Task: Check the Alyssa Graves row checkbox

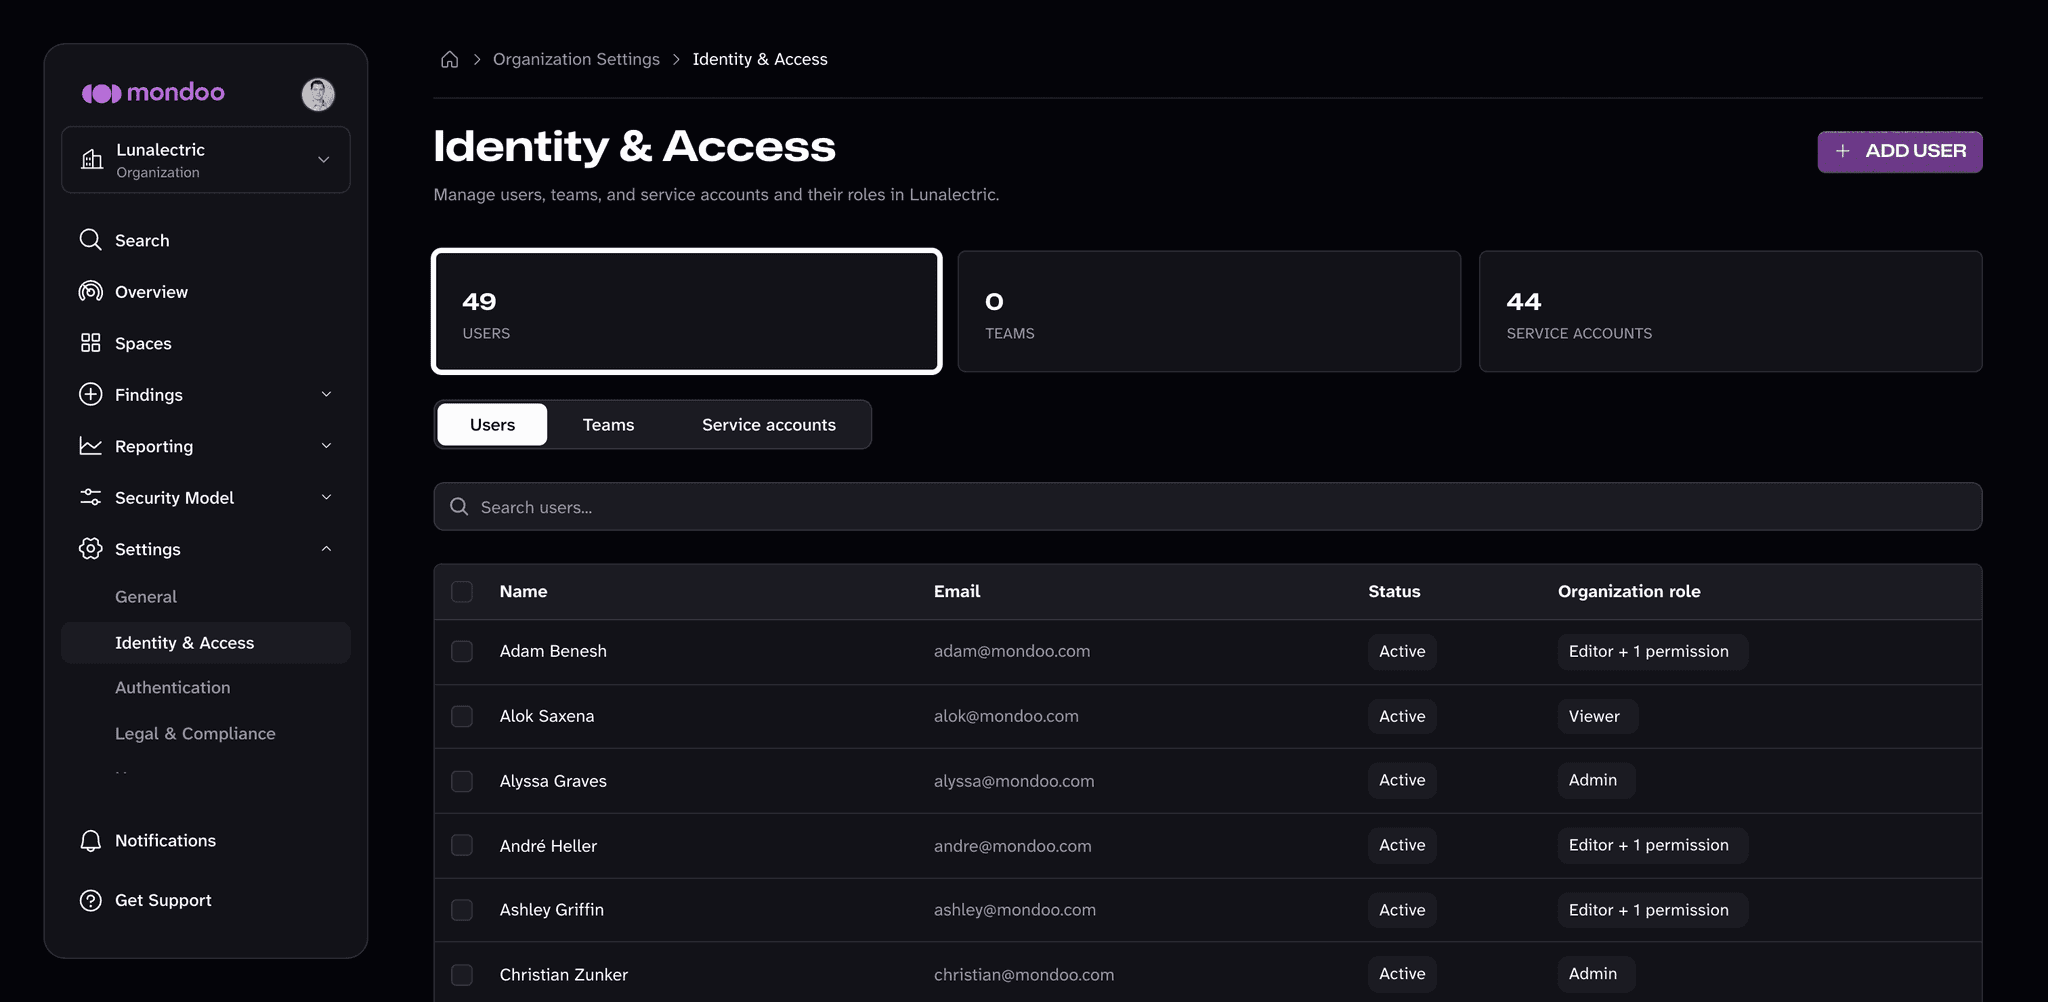Action: 462,781
